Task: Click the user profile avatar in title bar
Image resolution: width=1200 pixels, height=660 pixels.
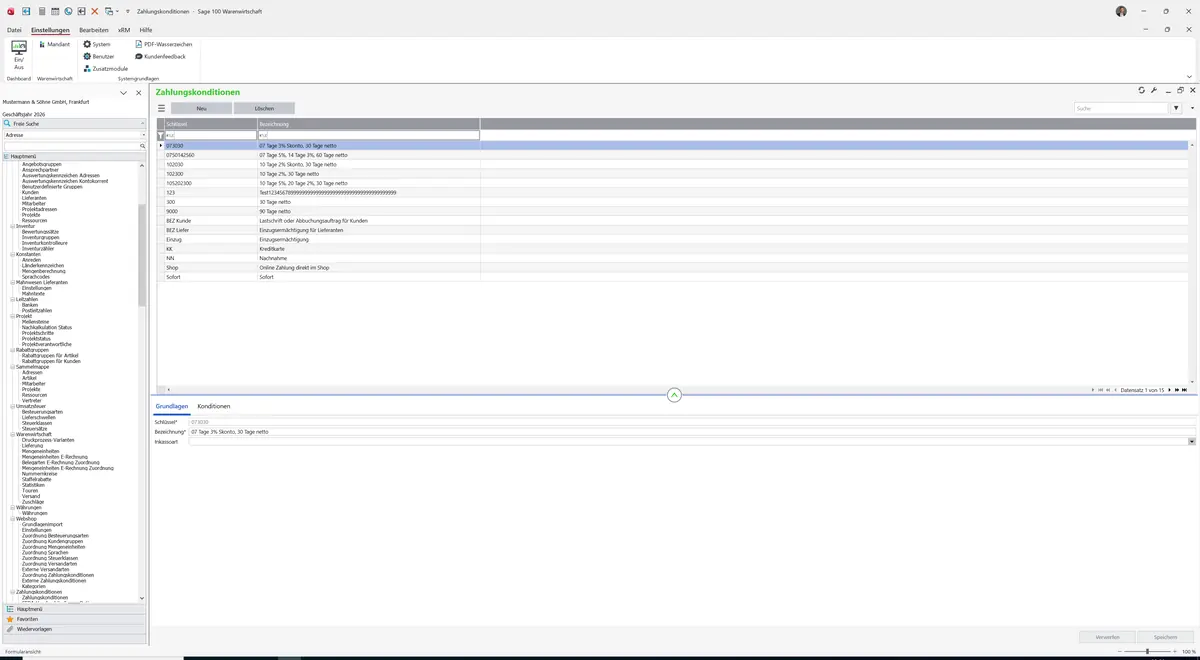Action: tap(1121, 11)
